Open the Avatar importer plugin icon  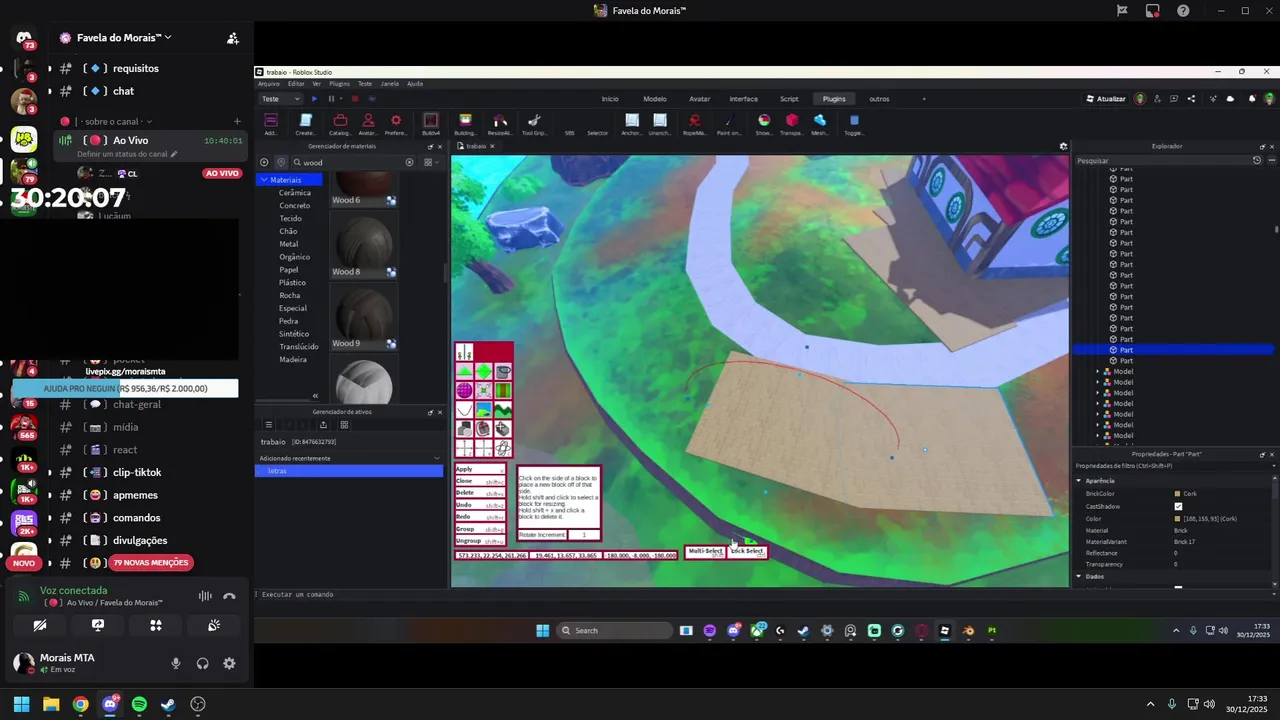pos(368,124)
